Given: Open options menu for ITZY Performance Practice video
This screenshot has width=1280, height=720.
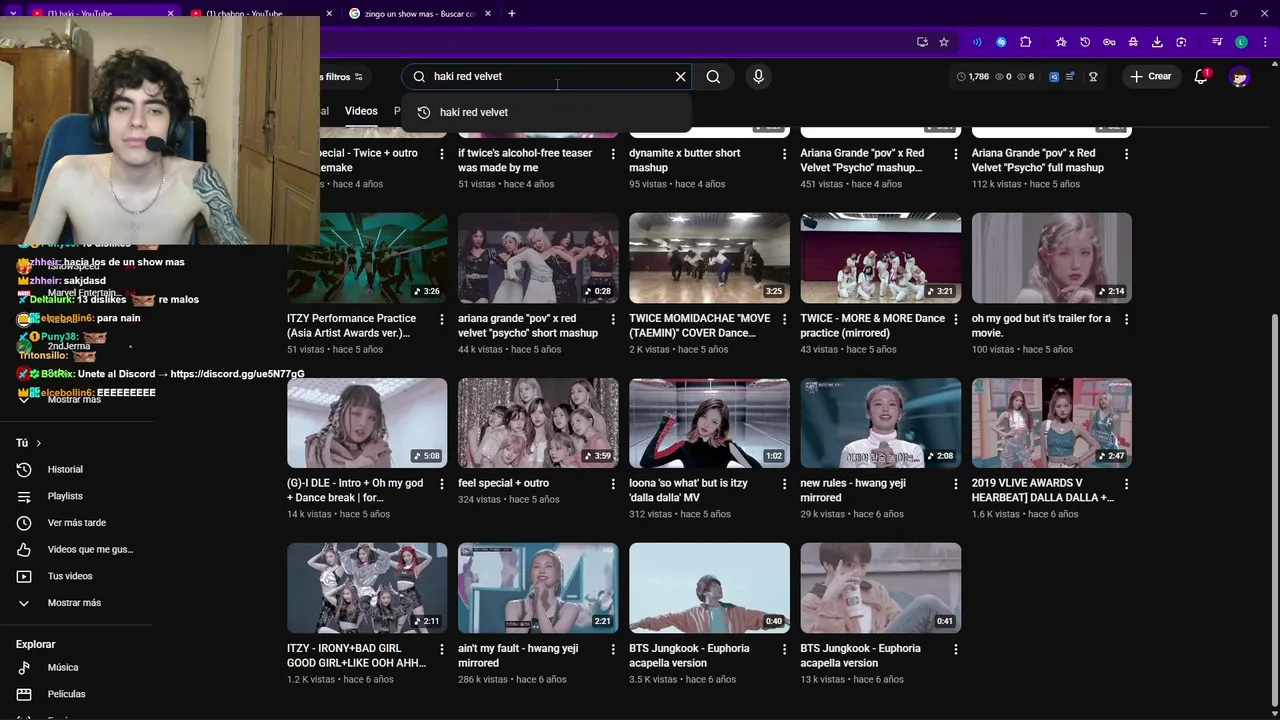Looking at the screenshot, I should [442, 319].
